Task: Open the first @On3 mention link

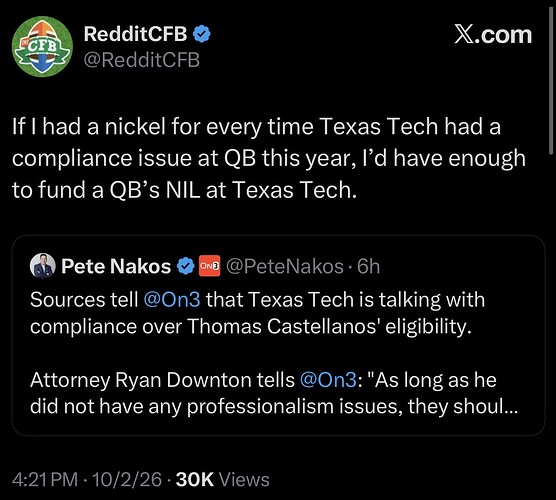Action: [x=172, y=300]
